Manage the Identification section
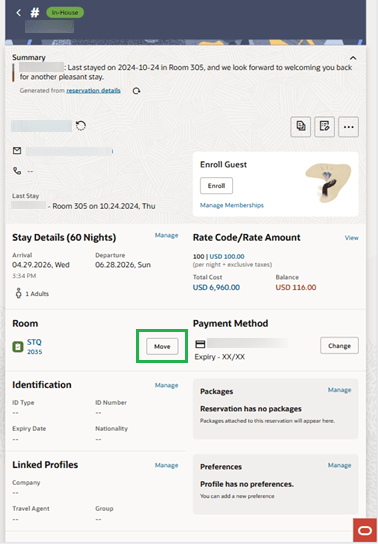Image resolution: width=378 pixels, height=544 pixels. (x=166, y=385)
